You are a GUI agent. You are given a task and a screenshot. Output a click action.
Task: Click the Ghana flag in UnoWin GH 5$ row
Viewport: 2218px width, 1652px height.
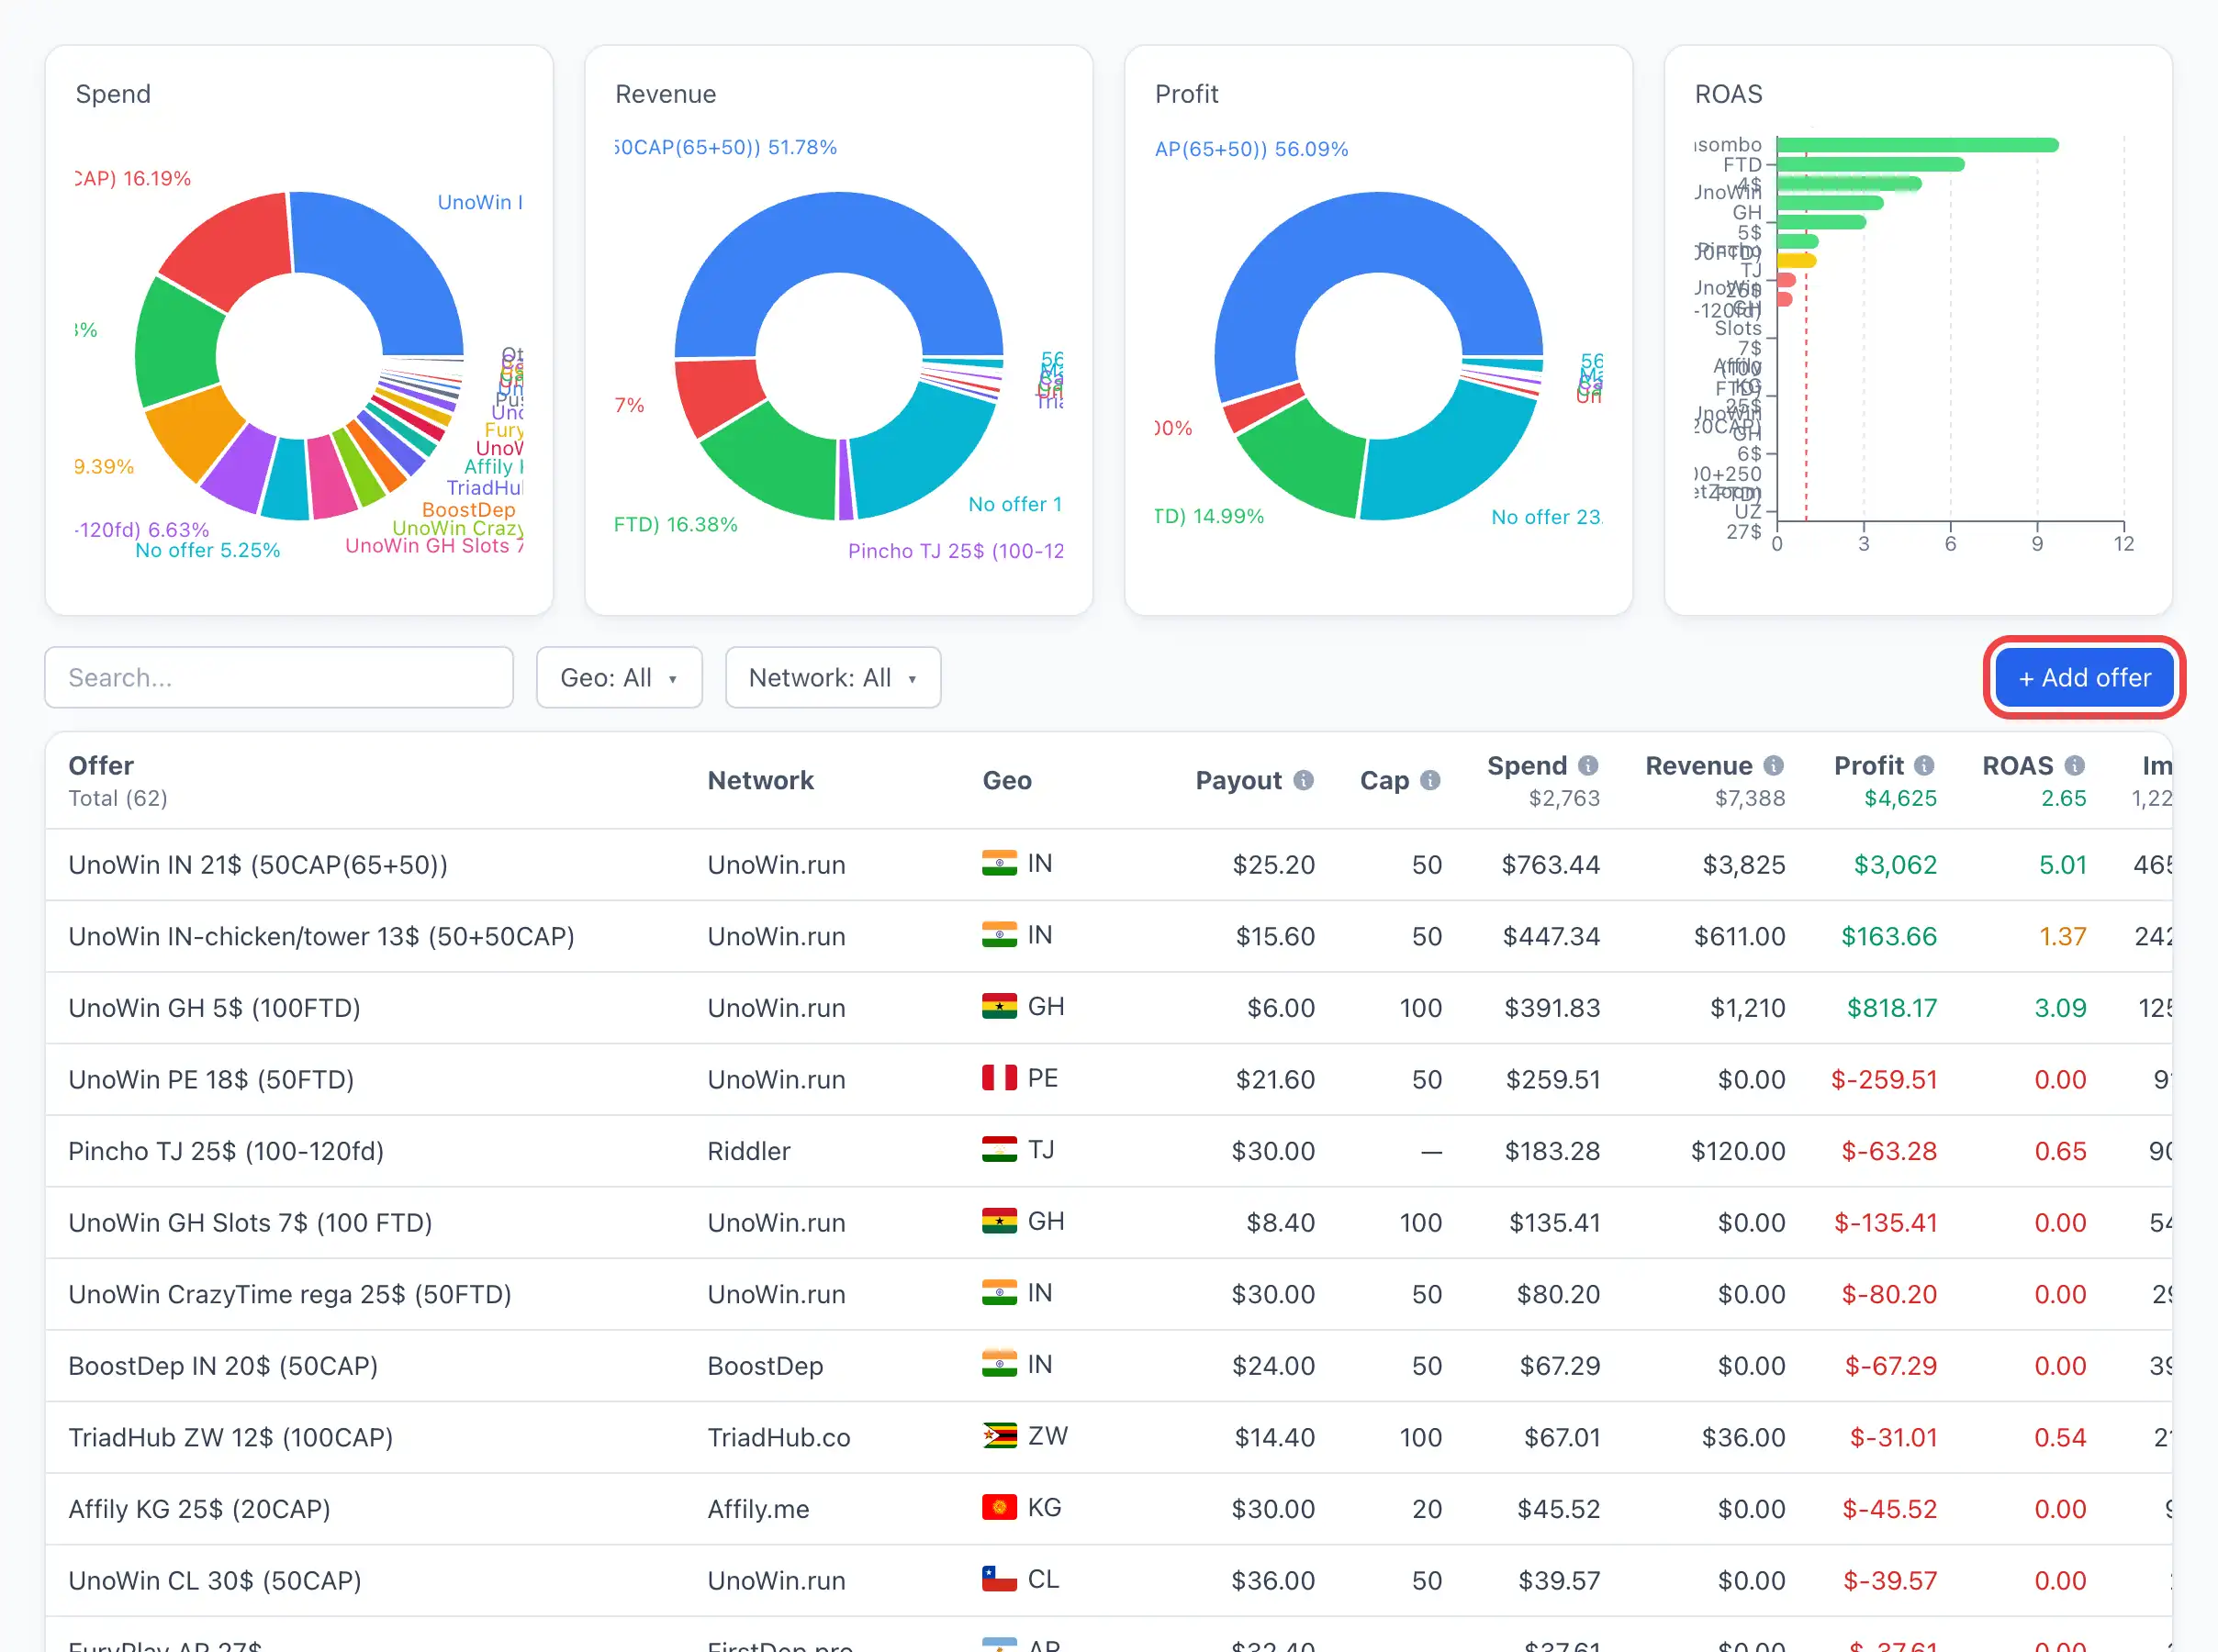pyautogui.click(x=999, y=1006)
